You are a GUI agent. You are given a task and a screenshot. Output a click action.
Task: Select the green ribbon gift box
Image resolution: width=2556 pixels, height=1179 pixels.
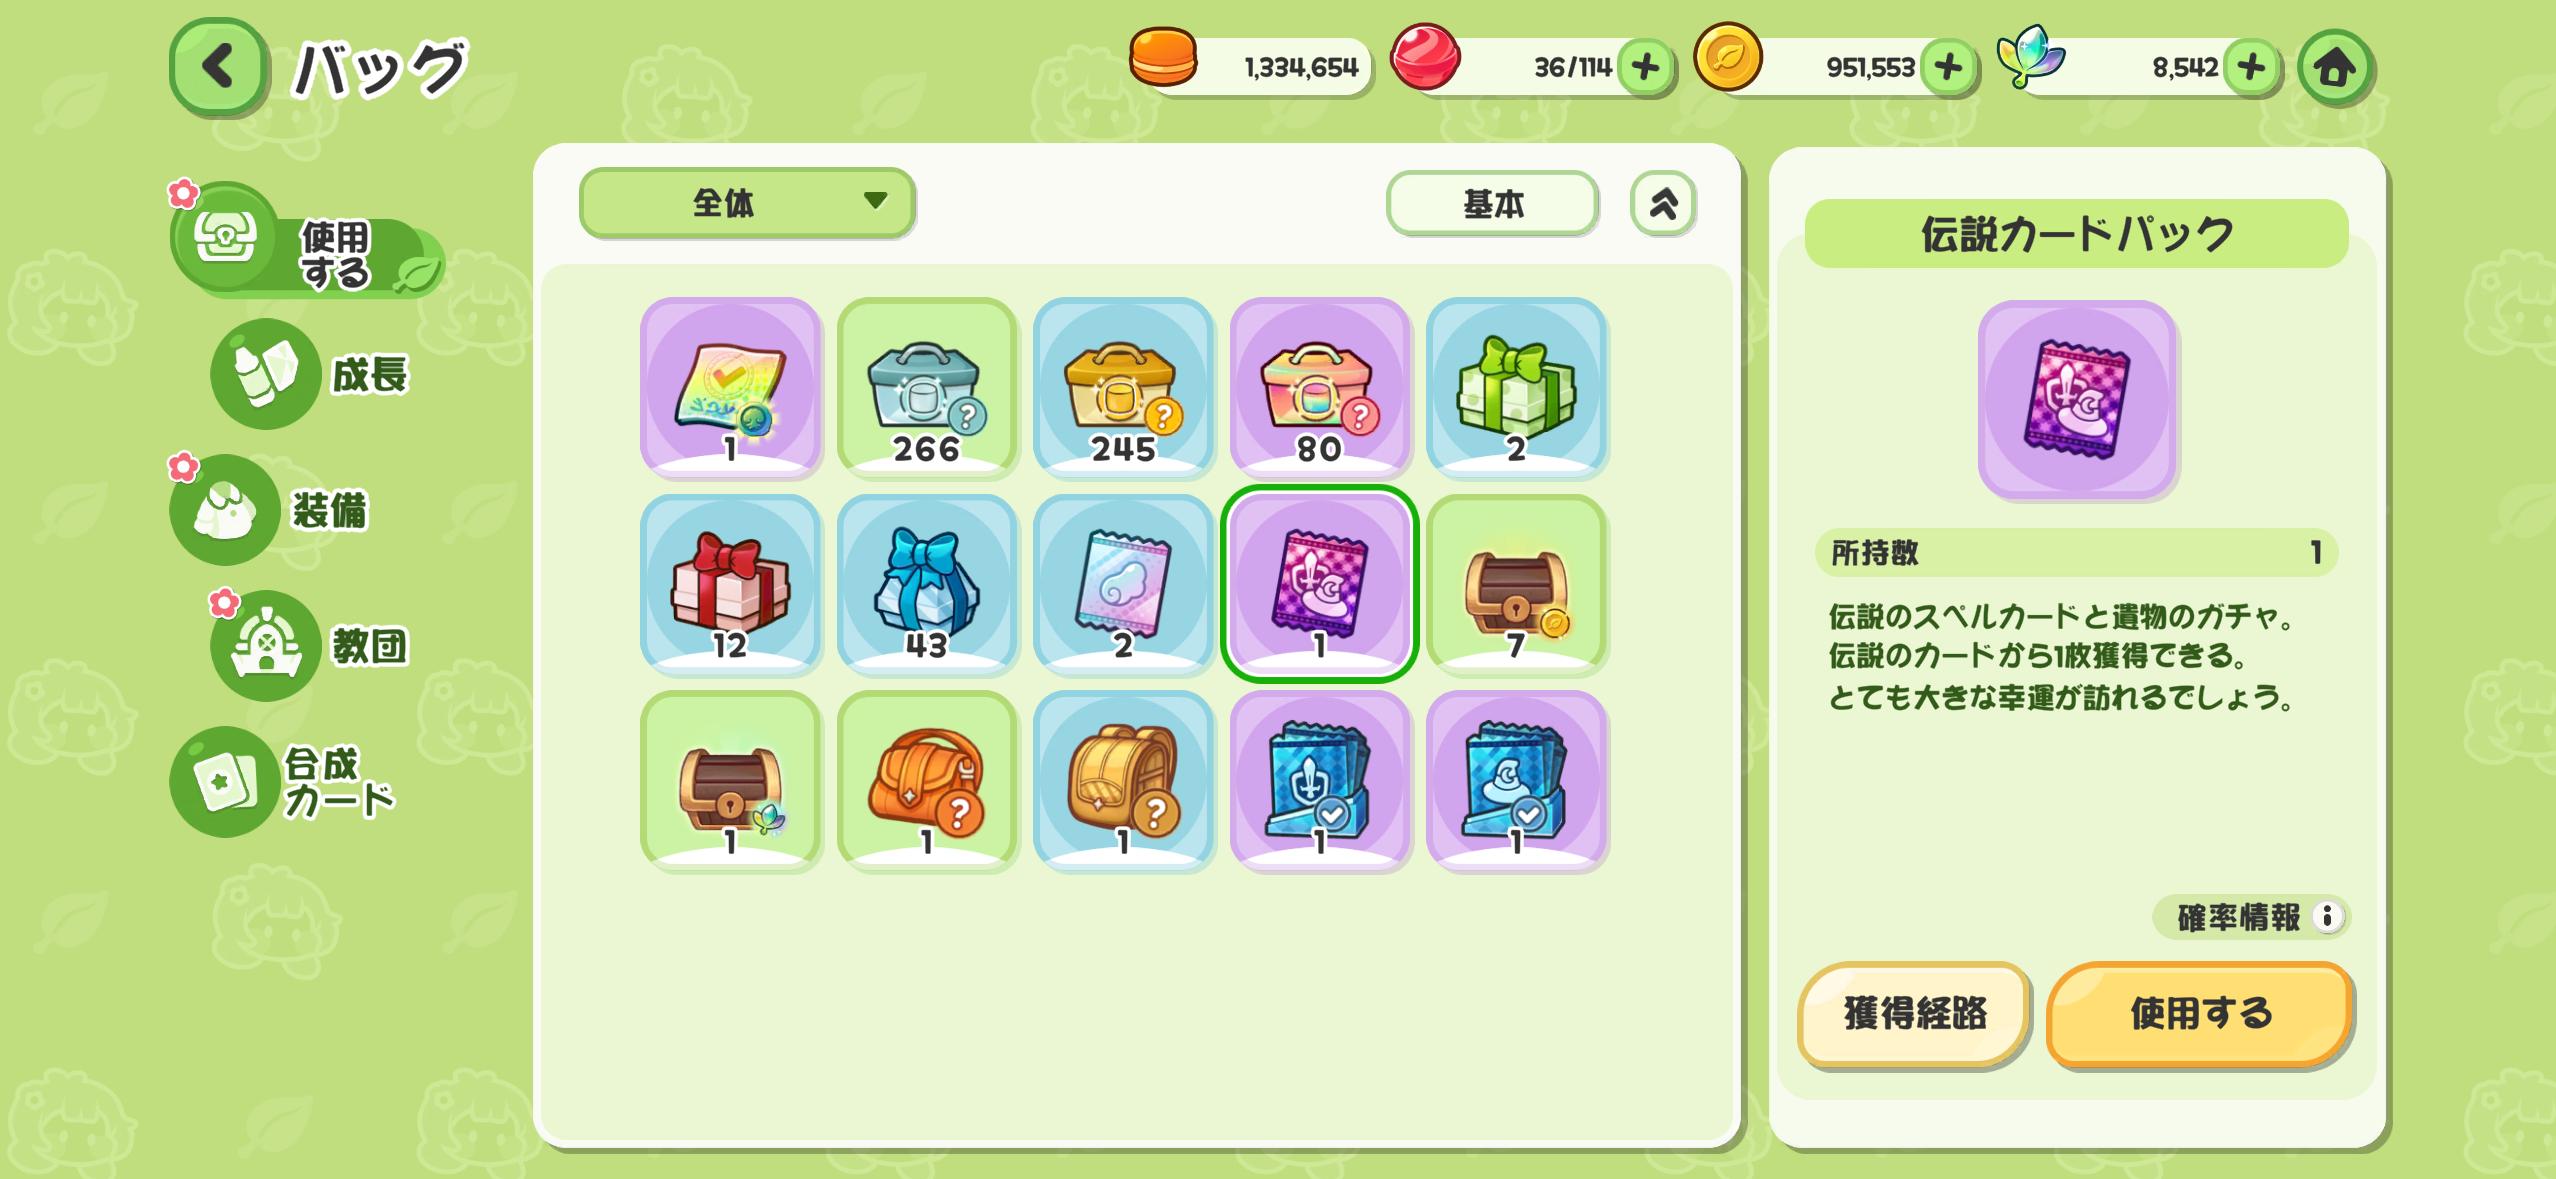pyautogui.click(x=1516, y=386)
